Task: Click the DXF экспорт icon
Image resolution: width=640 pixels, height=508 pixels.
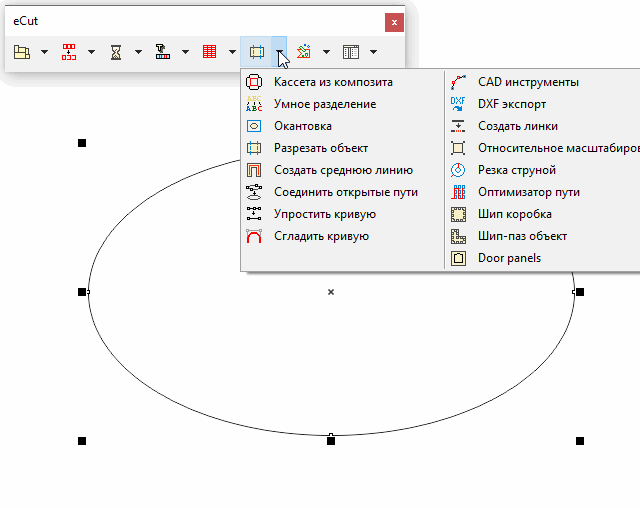Action: [458, 104]
